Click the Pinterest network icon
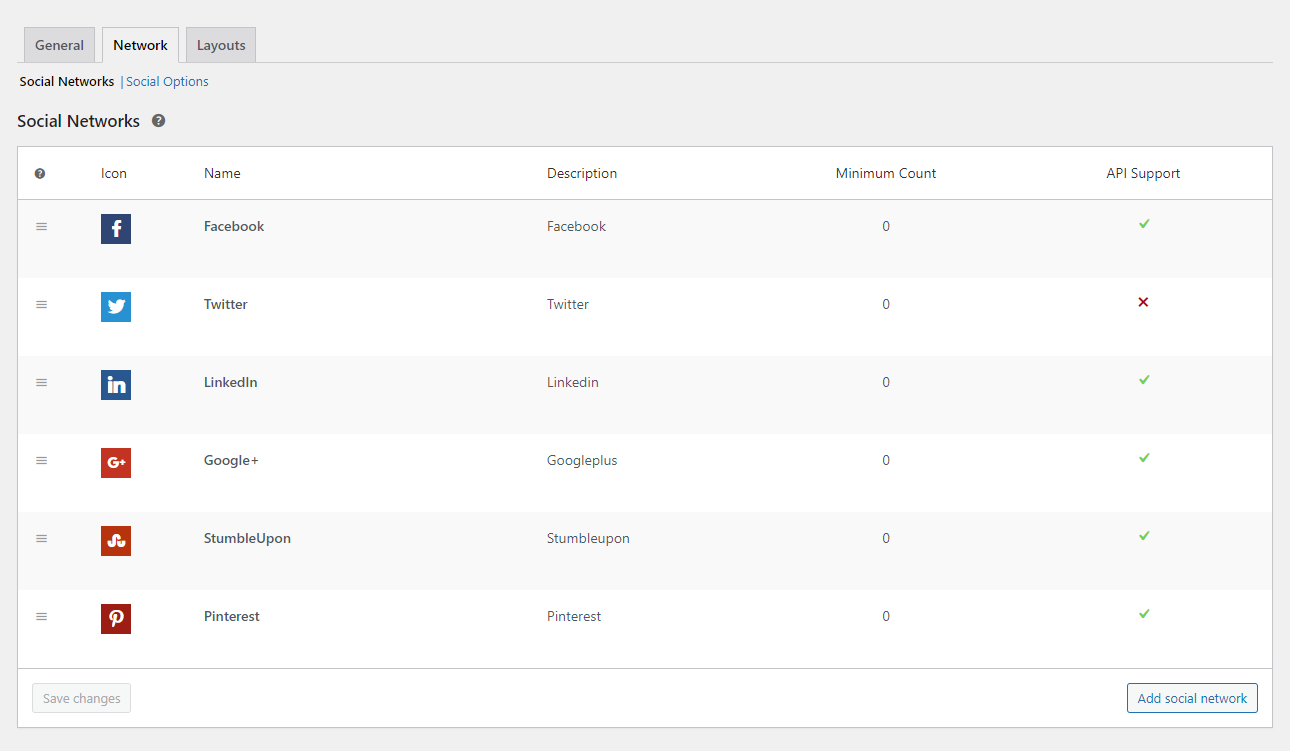1290x751 pixels. (116, 619)
